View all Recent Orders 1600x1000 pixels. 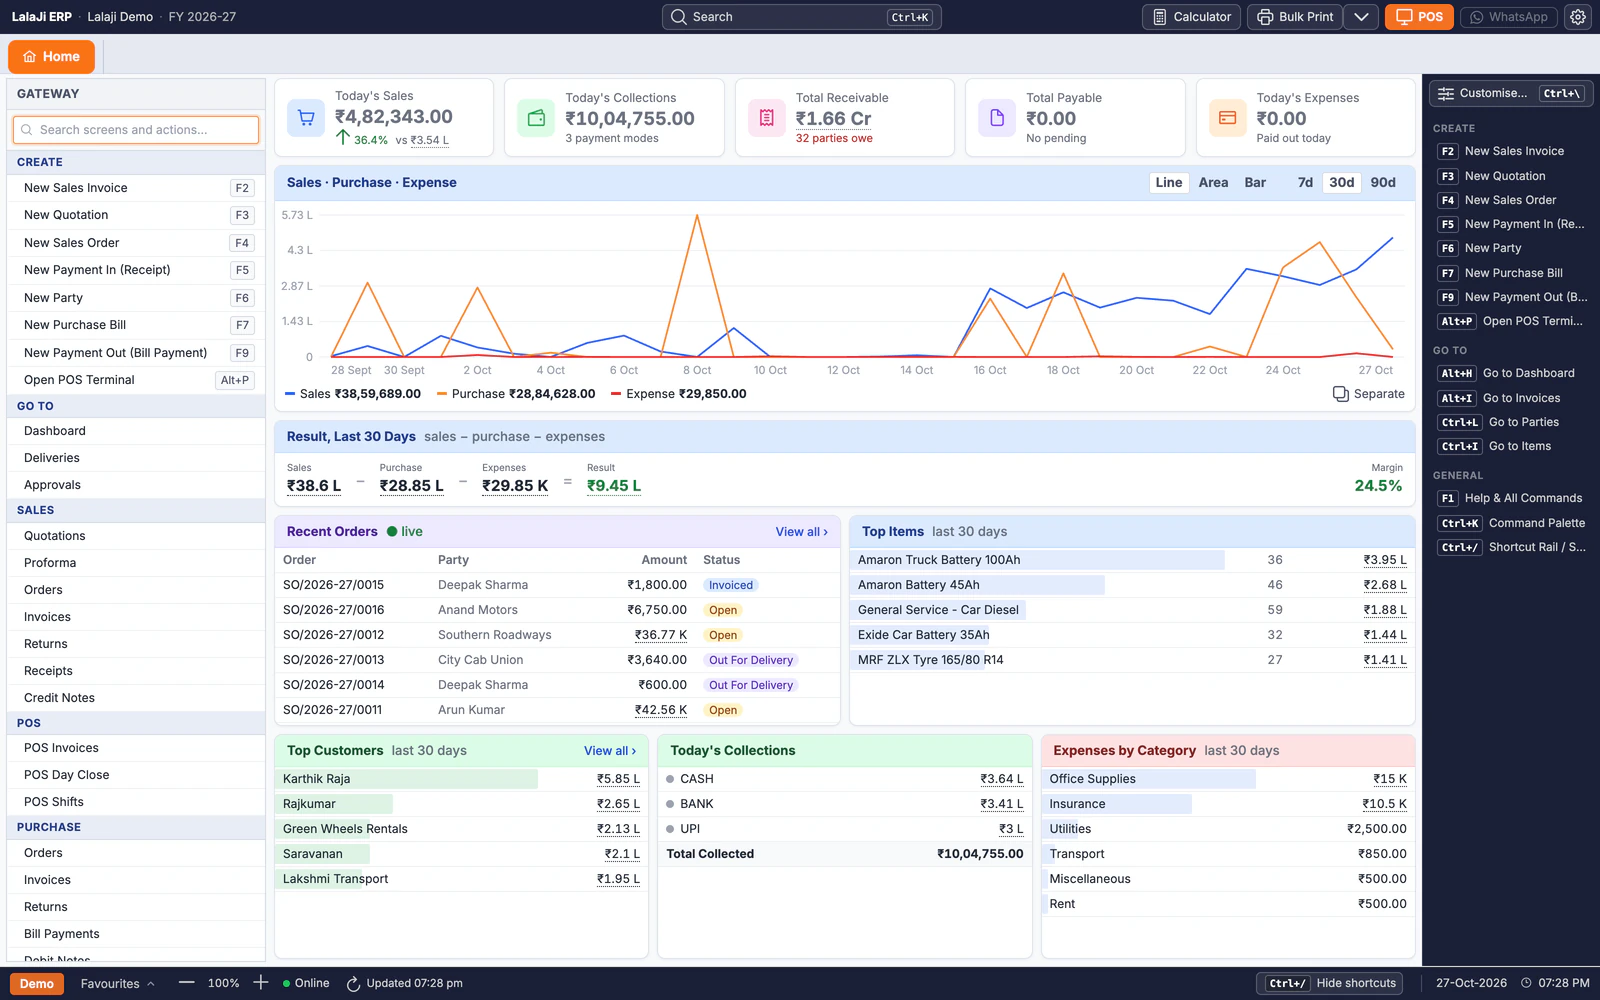pyautogui.click(x=802, y=532)
